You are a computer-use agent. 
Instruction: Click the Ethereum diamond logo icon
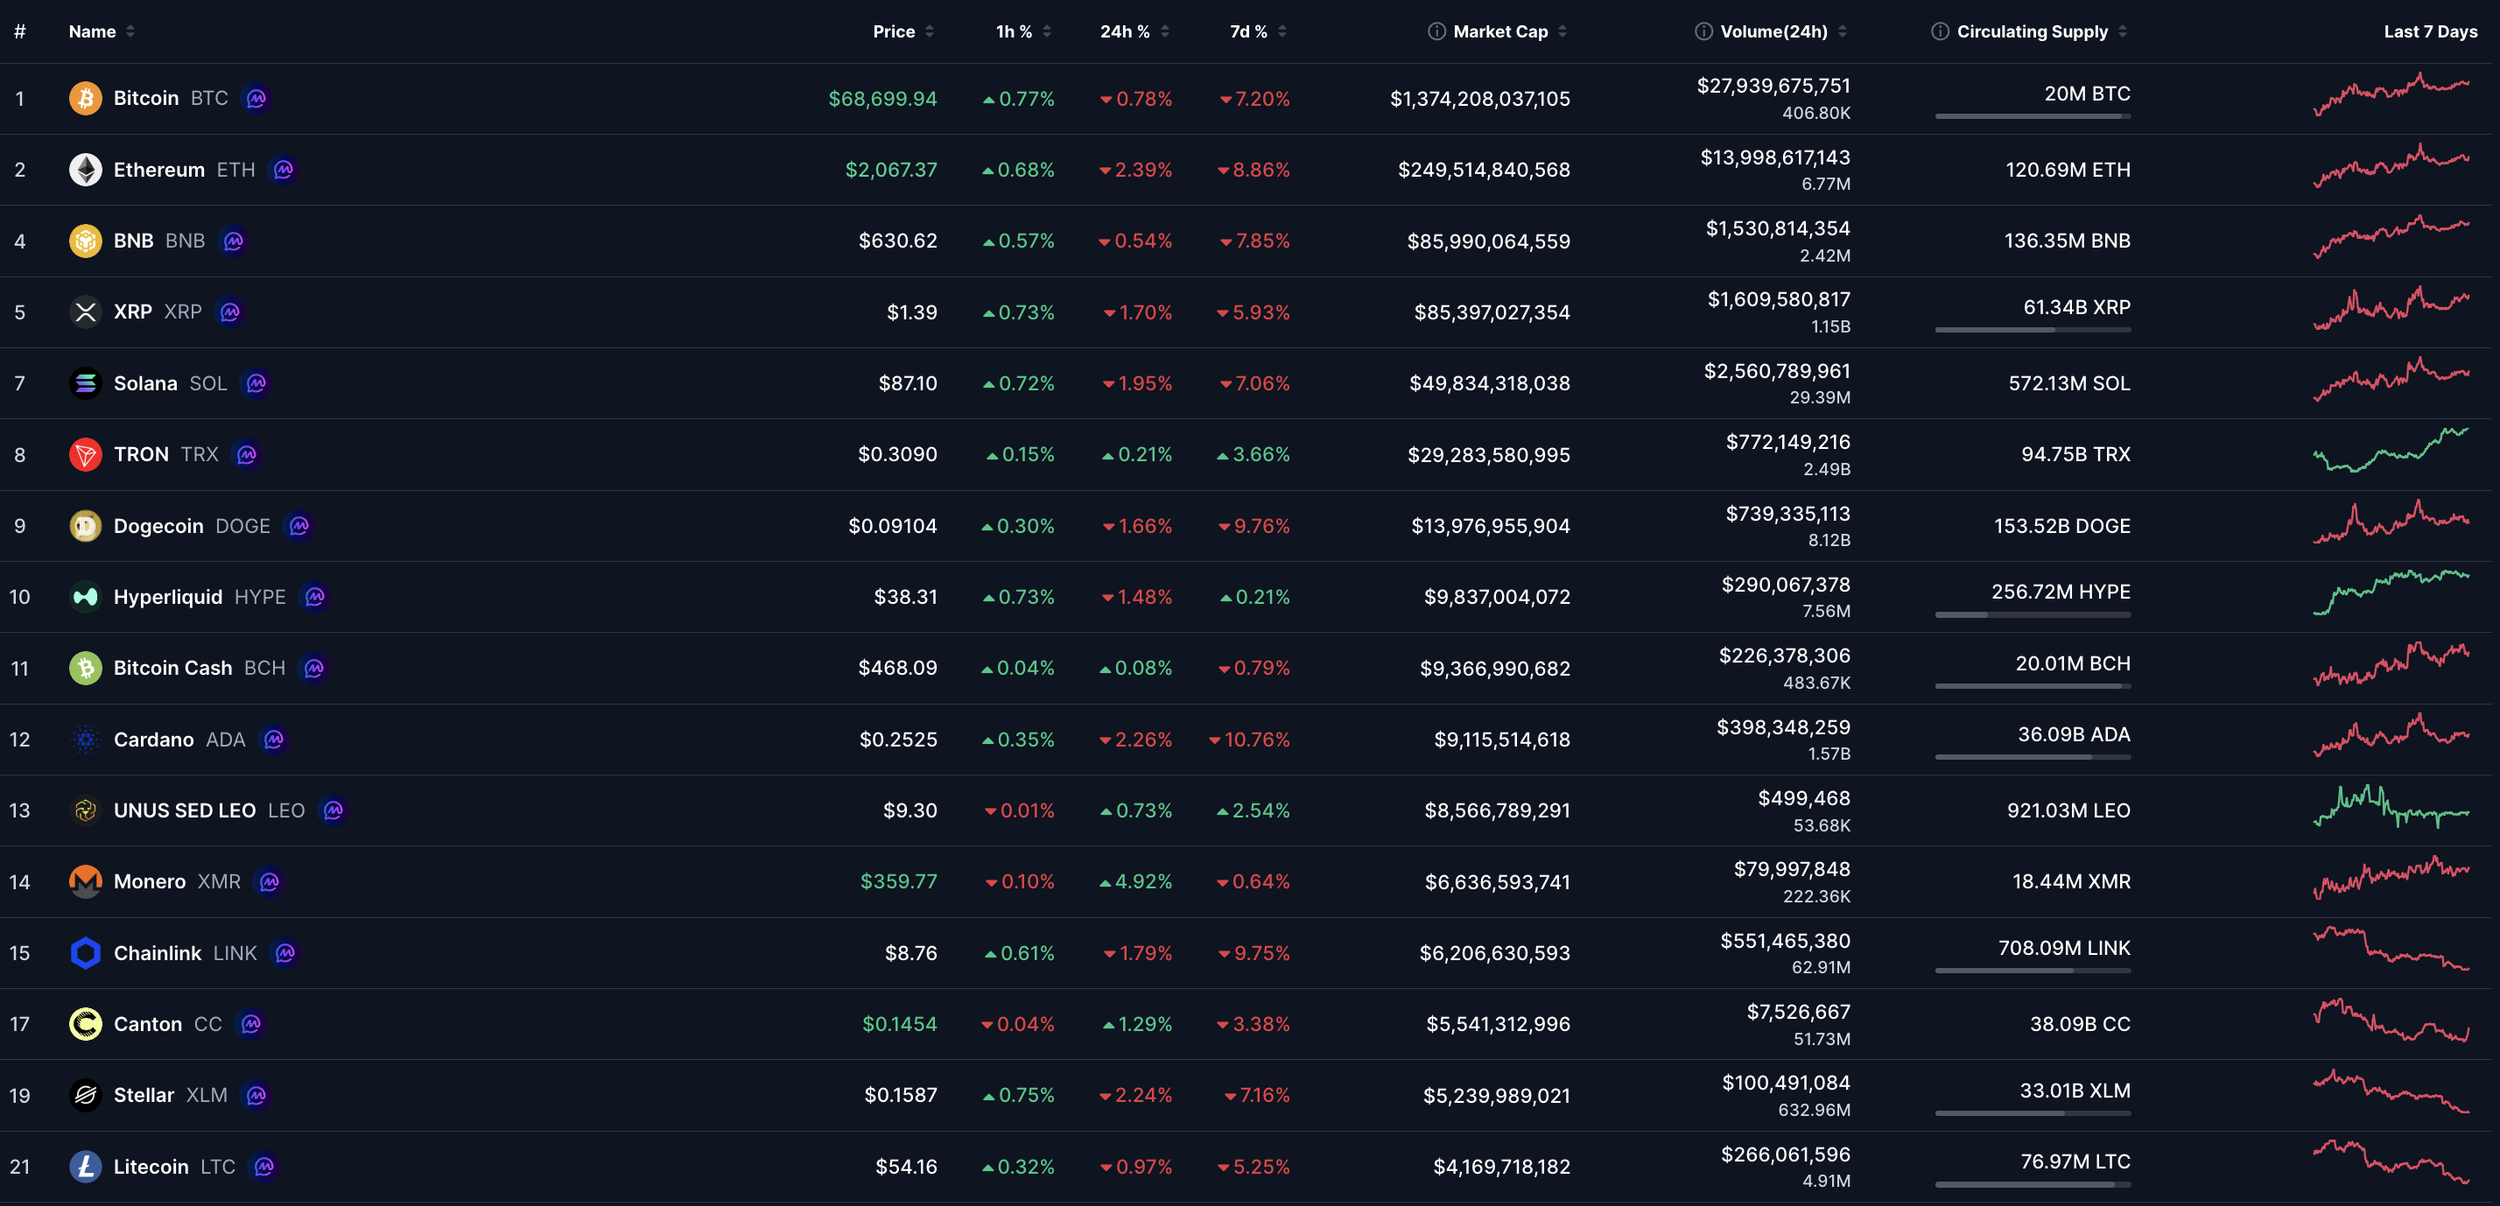coord(85,170)
